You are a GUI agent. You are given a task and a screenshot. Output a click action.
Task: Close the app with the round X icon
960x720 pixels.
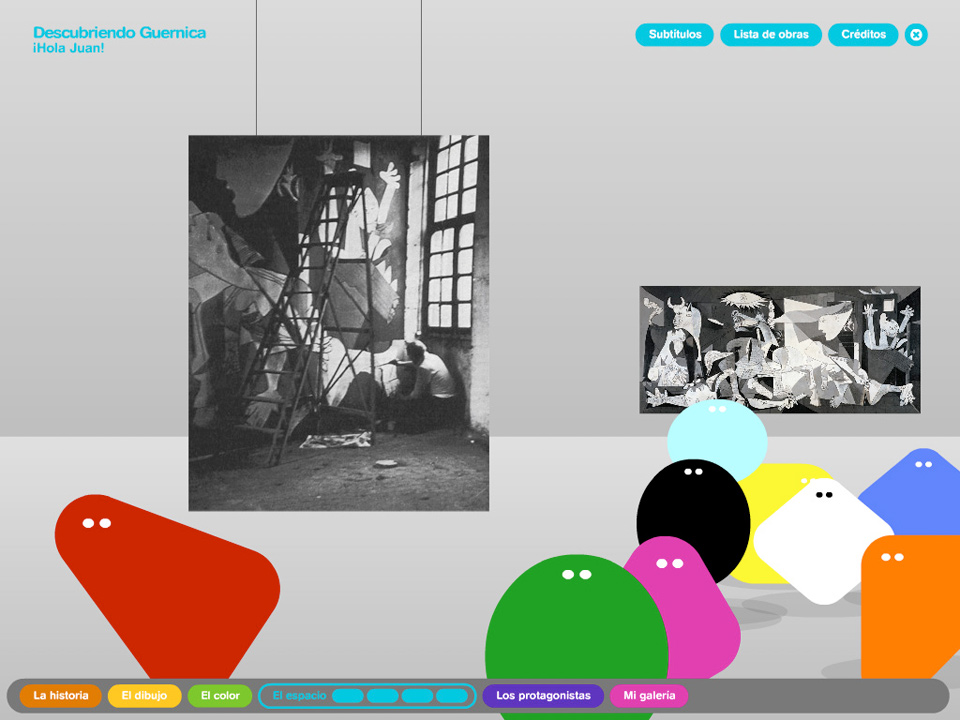pyautogui.click(x=916, y=35)
